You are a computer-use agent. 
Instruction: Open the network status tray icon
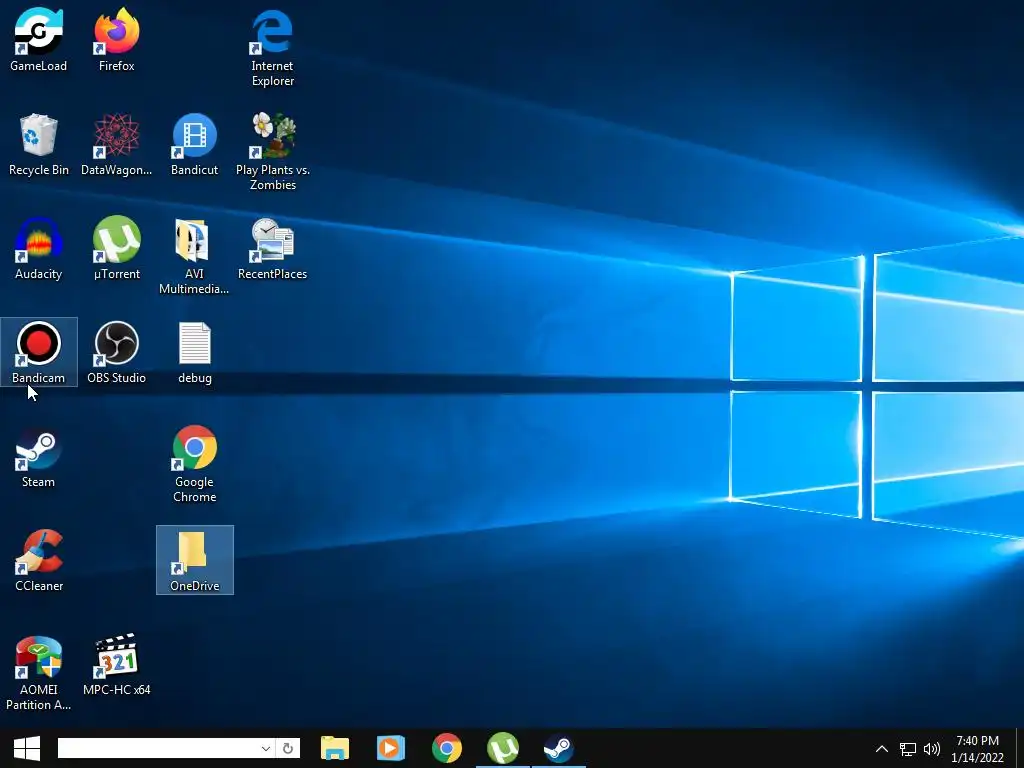point(908,749)
